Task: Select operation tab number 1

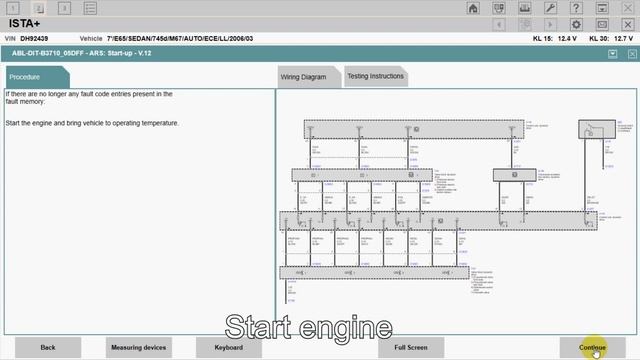Action: click(13, 8)
